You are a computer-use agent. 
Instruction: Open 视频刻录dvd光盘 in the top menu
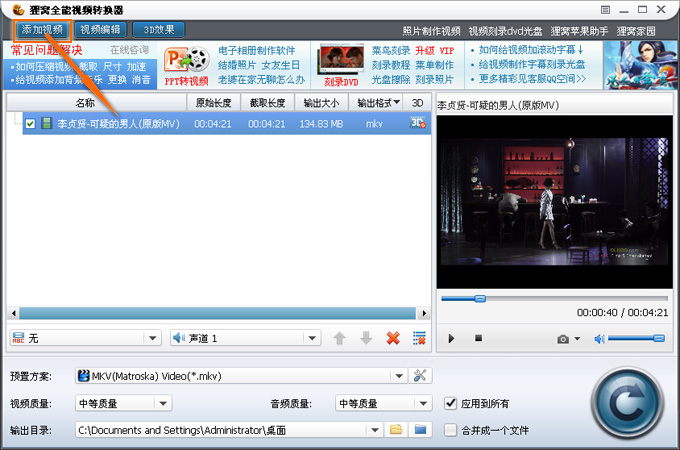pyautogui.click(x=505, y=31)
